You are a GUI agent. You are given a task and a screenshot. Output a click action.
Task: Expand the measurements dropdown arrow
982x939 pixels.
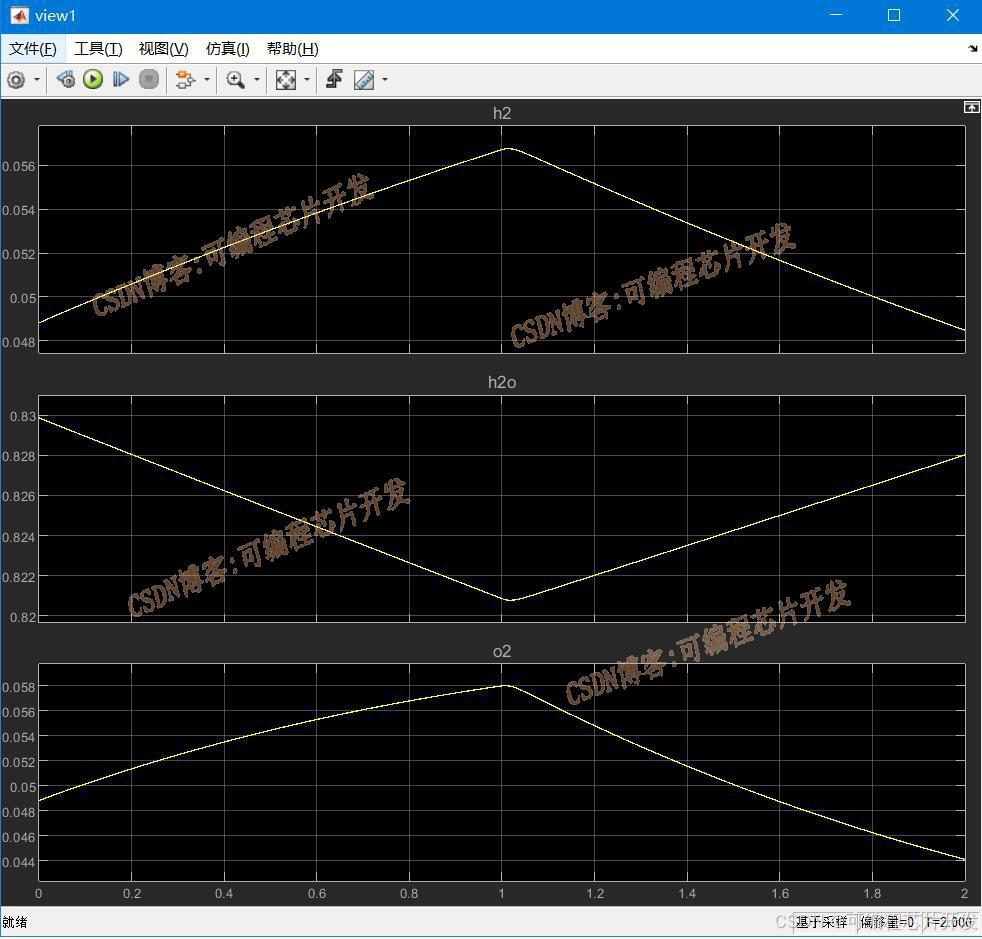[385, 80]
